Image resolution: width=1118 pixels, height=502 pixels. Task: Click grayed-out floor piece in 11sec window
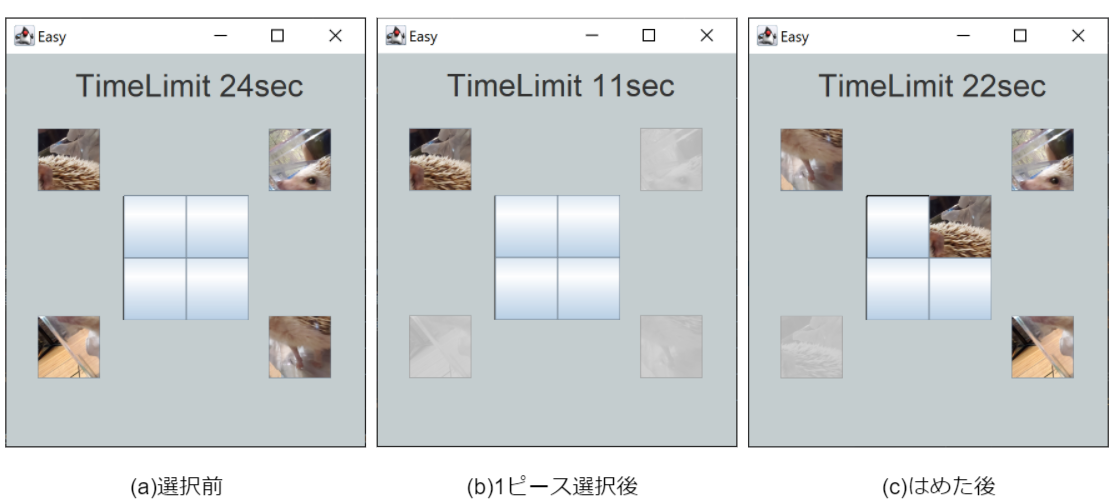440,347
